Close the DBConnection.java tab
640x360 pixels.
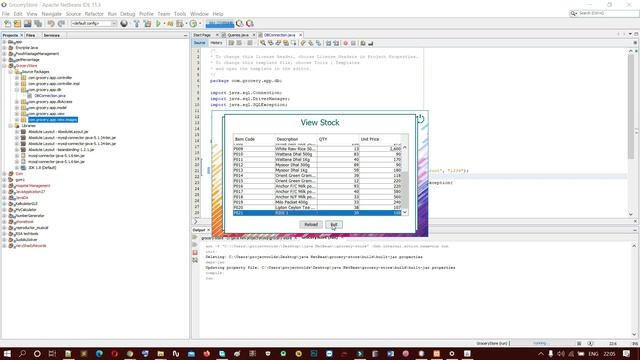coord(301,35)
